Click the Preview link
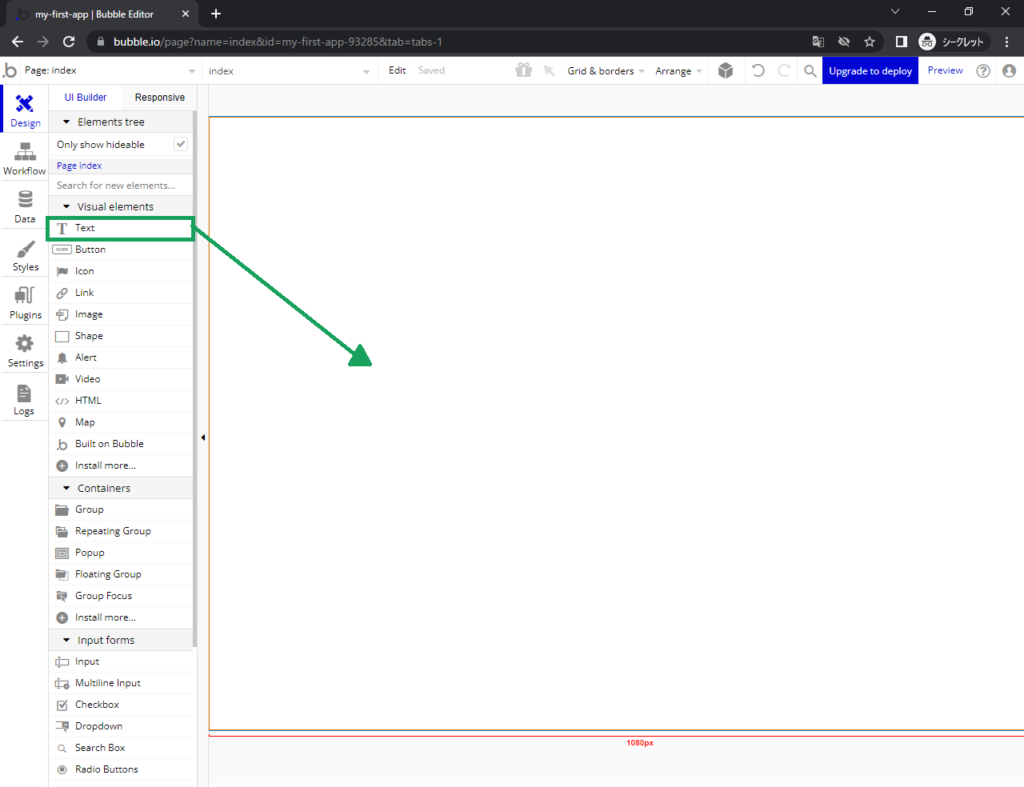 945,71
